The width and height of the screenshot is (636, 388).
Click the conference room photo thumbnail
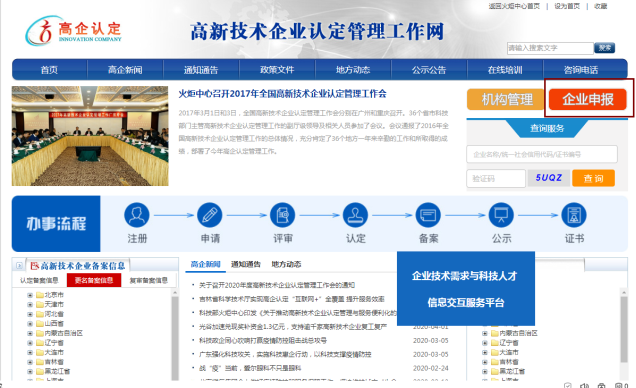90,136
